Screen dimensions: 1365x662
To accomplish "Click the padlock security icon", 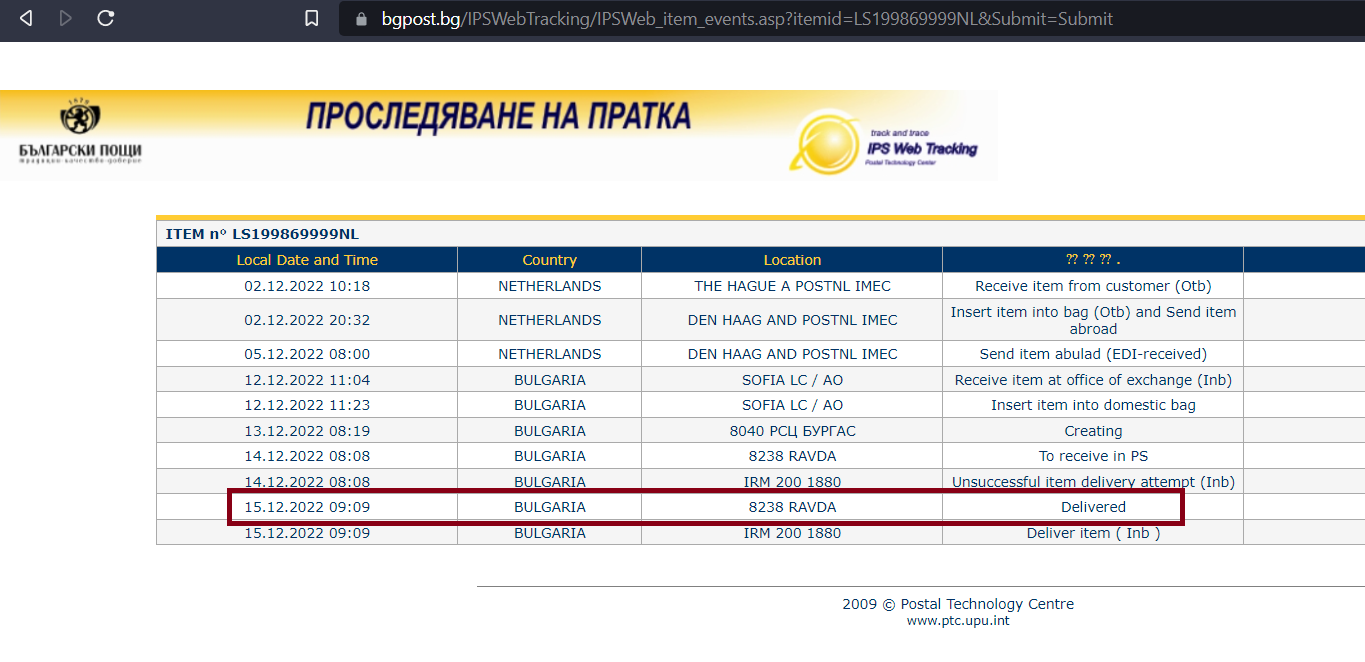I will 361,19.
